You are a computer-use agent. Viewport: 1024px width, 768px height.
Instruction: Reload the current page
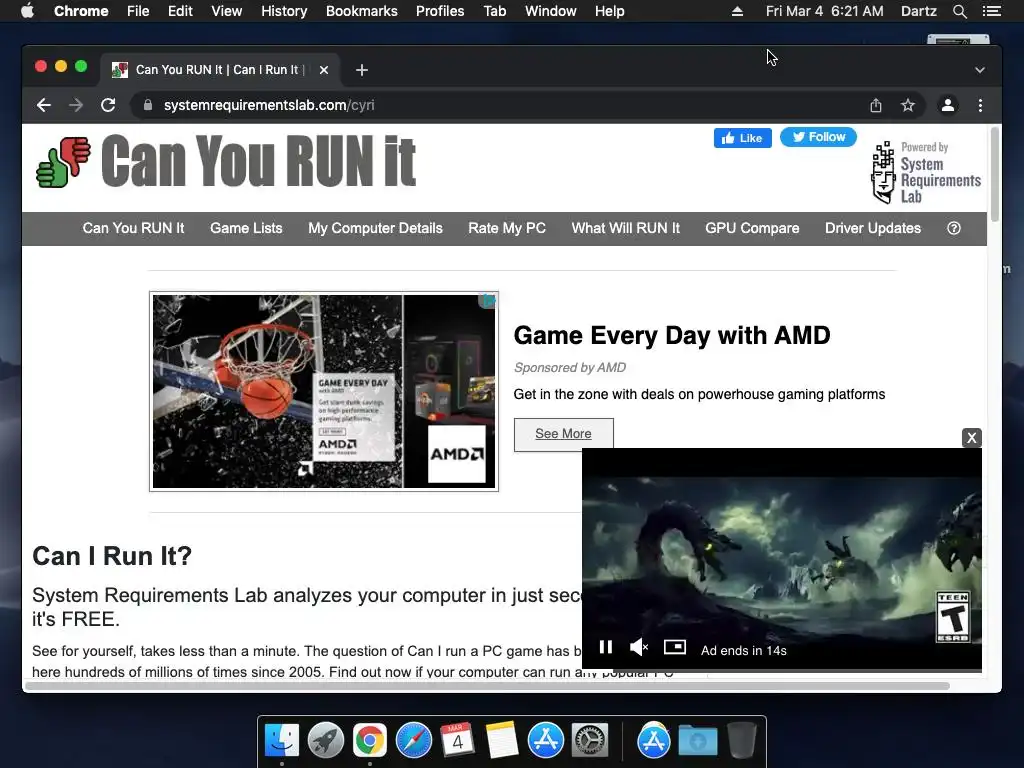pos(108,105)
